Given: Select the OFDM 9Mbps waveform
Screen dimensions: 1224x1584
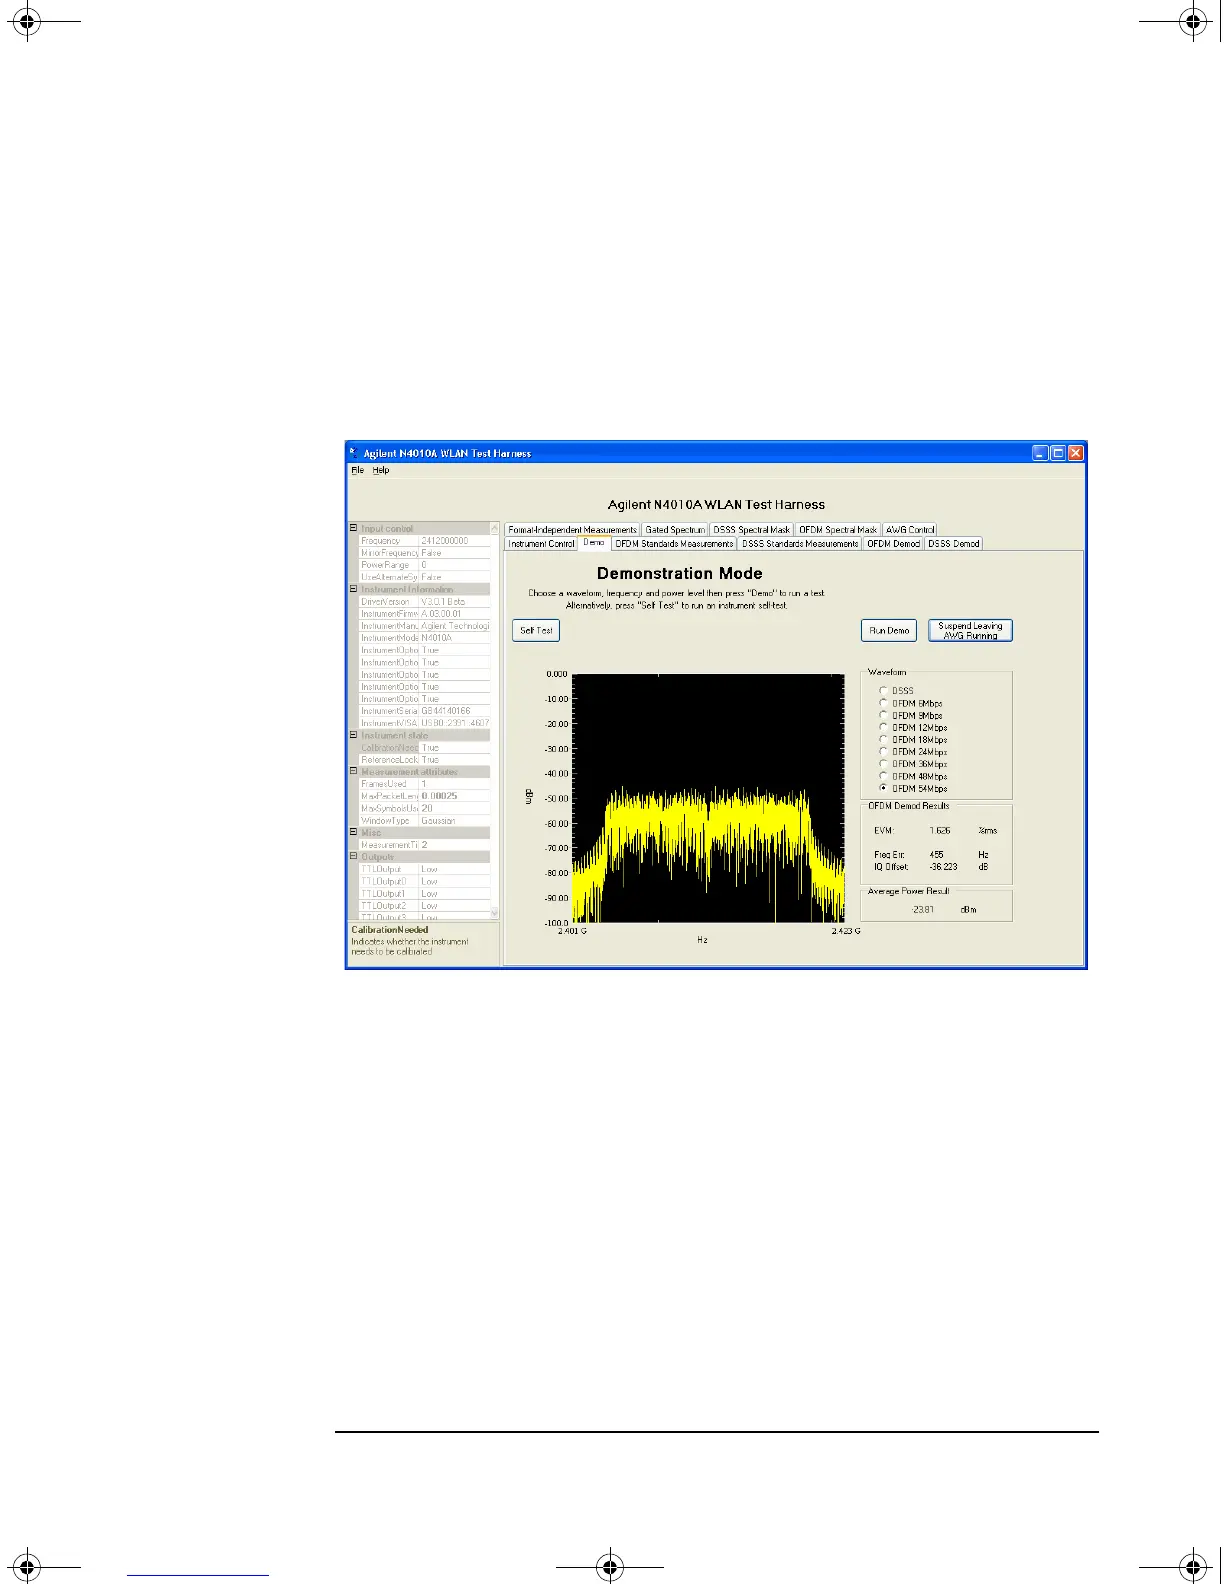Looking at the screenshot, I should (883, 715).
